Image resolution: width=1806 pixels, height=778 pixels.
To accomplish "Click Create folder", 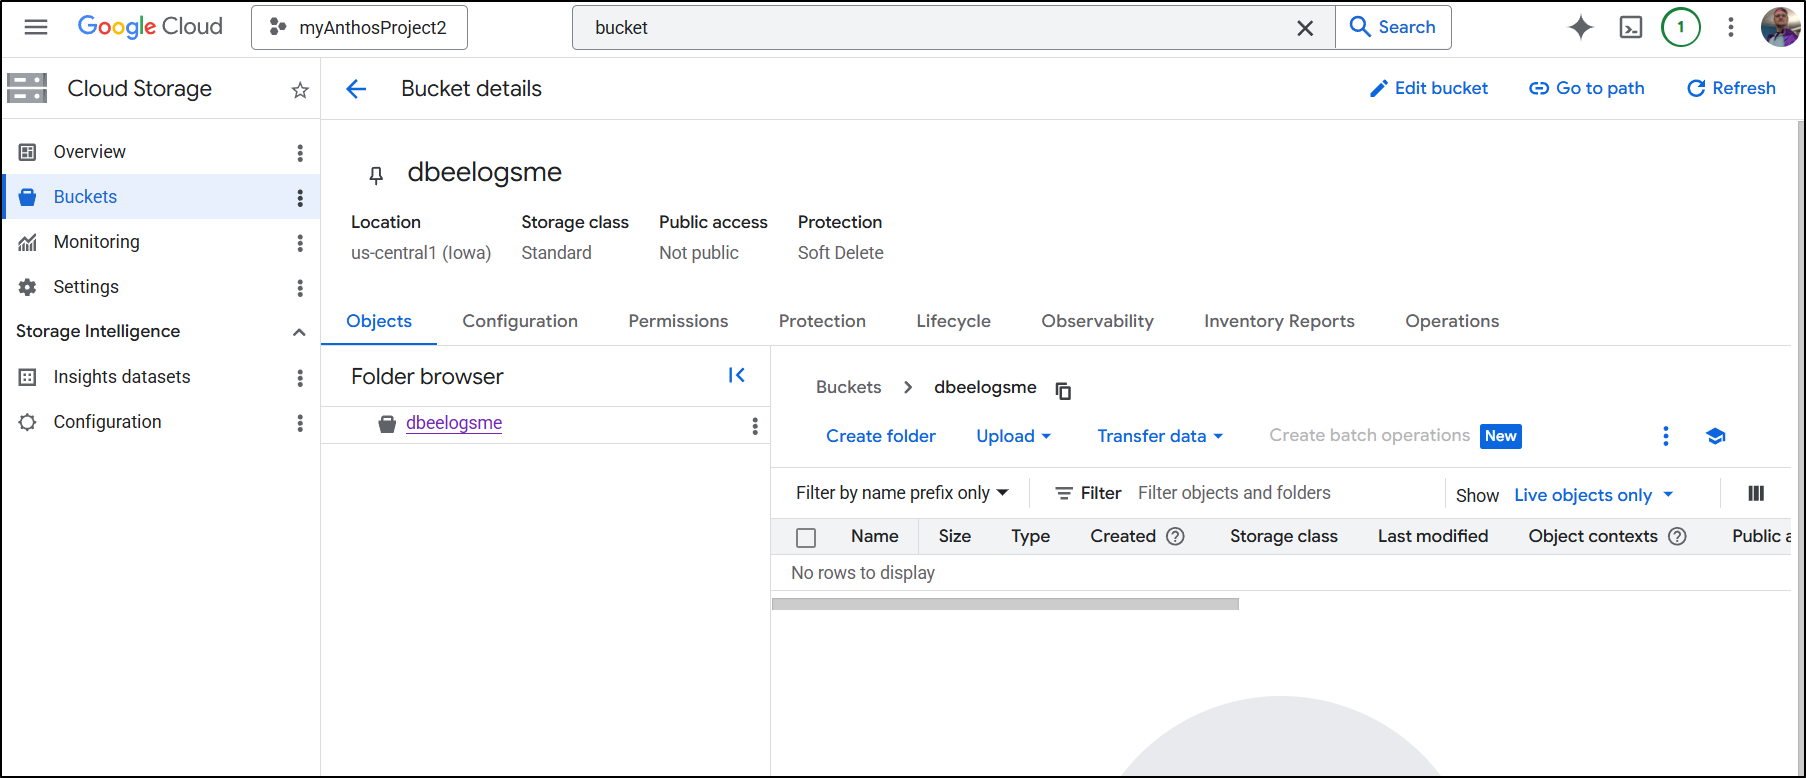I will coord(880,436).
